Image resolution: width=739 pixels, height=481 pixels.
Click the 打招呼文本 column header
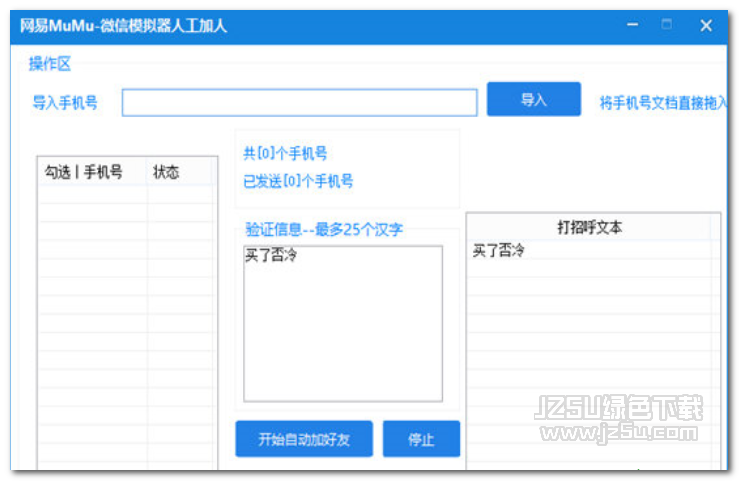[x=589, y=228]
